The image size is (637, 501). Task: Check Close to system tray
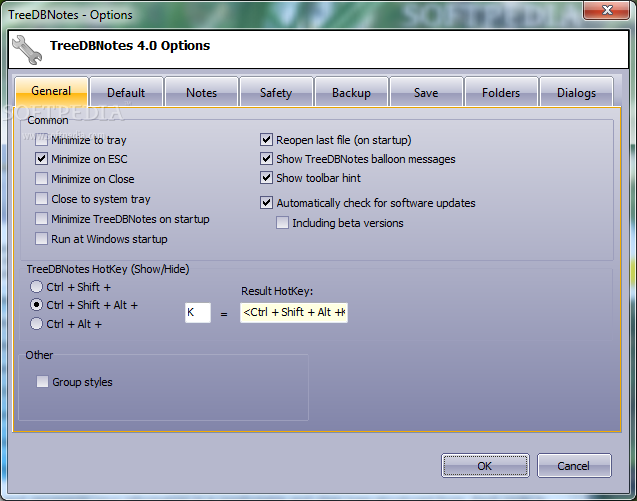coord(41,199)
